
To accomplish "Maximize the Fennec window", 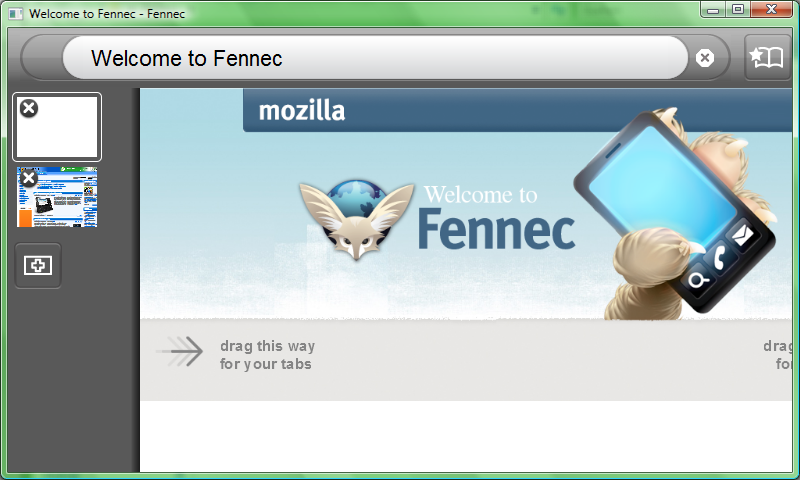I will coord(738,9).
